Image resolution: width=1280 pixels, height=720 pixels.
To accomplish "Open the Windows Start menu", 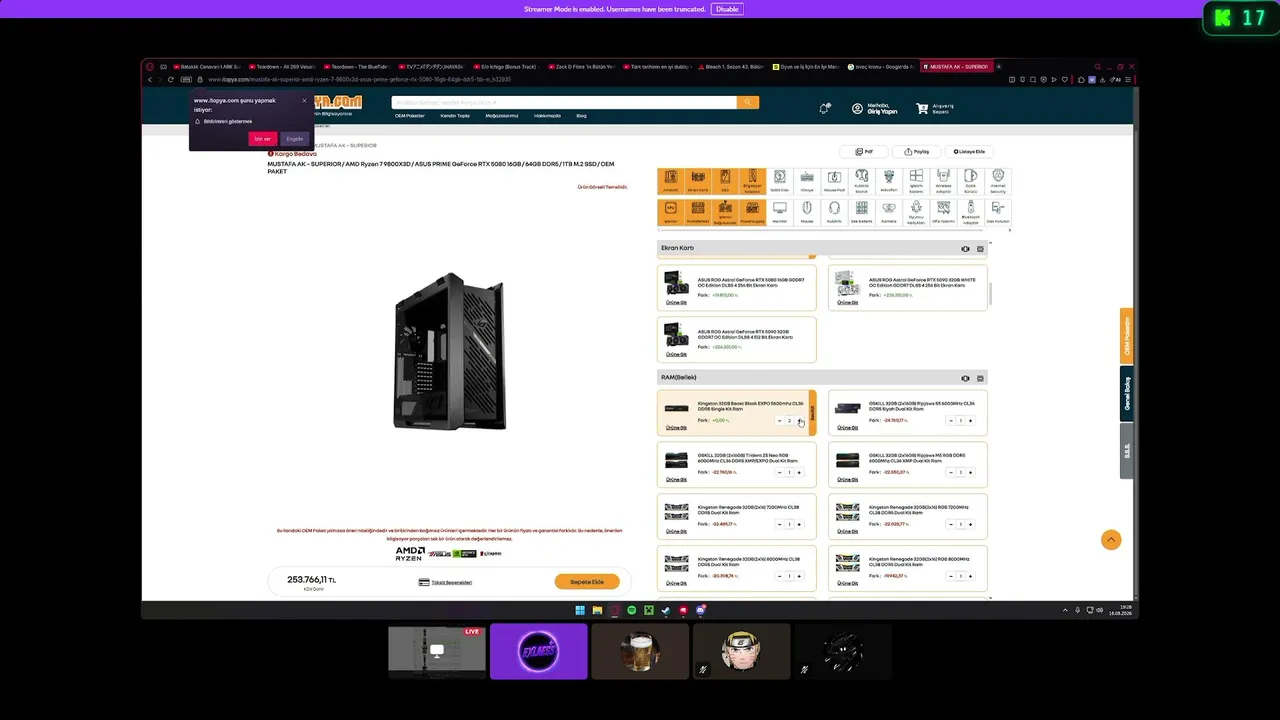I will [579, 610].
